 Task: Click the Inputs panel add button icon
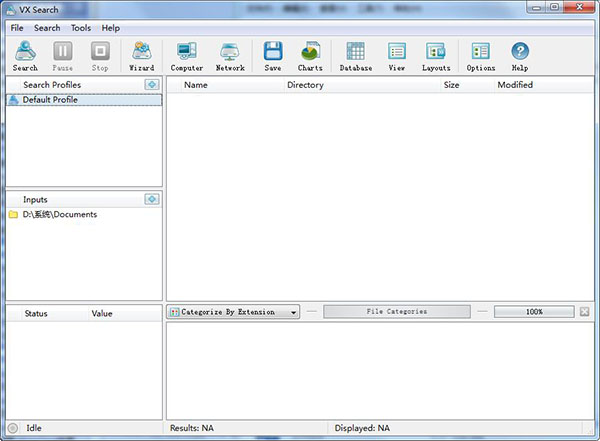pos(152,199)
